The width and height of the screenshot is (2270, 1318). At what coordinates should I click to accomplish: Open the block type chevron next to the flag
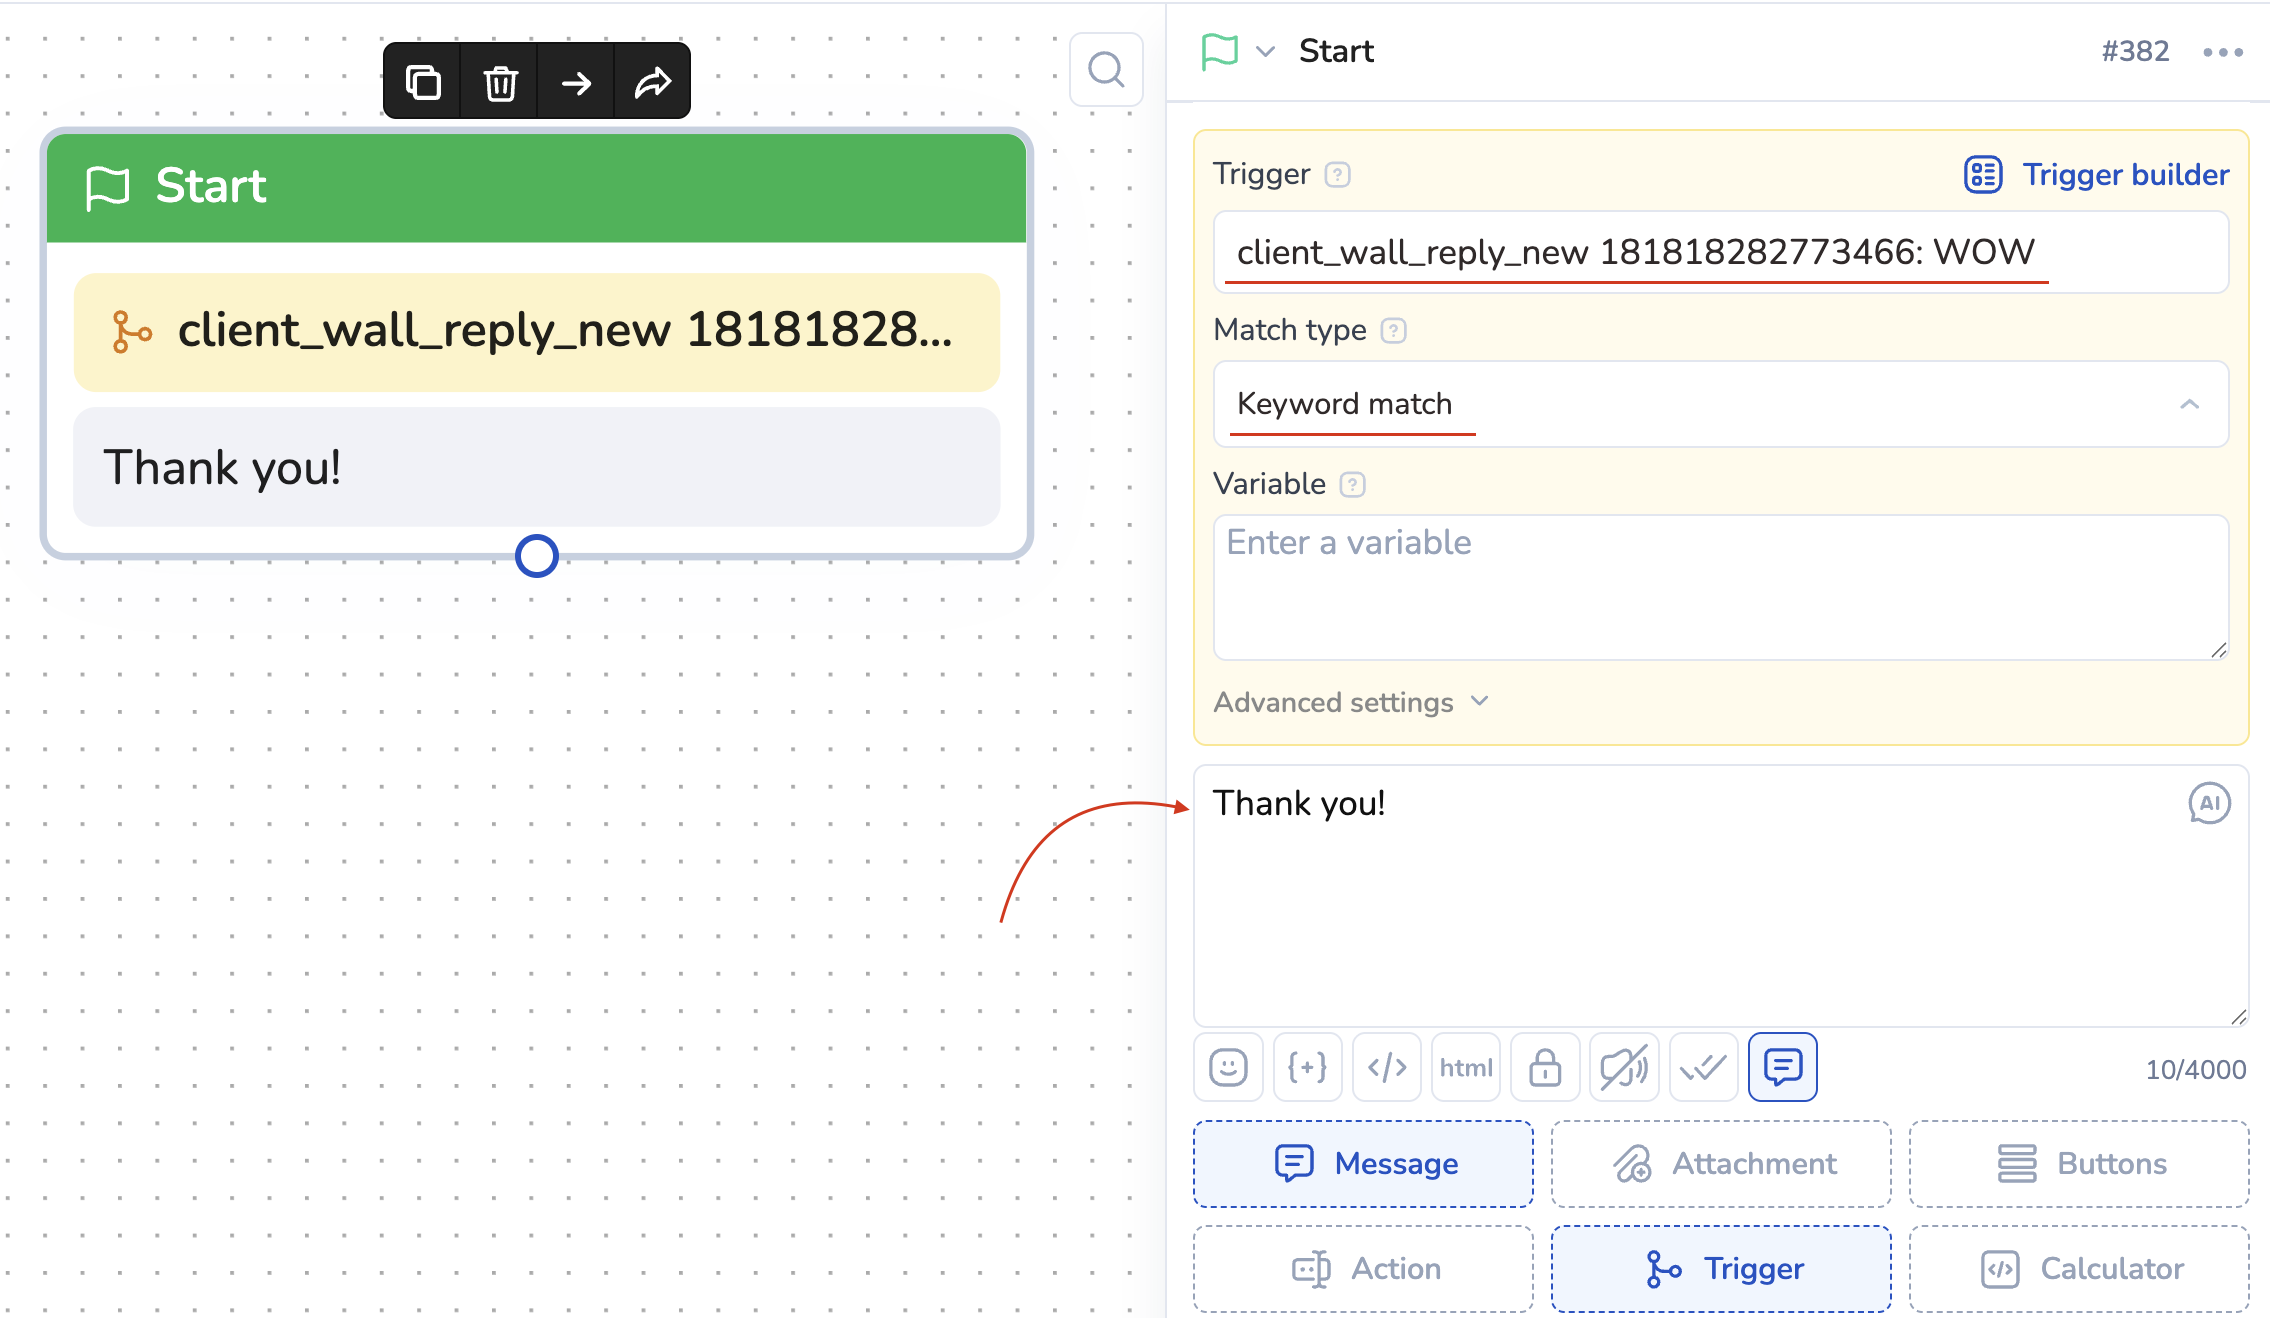tap(1265, 52)
